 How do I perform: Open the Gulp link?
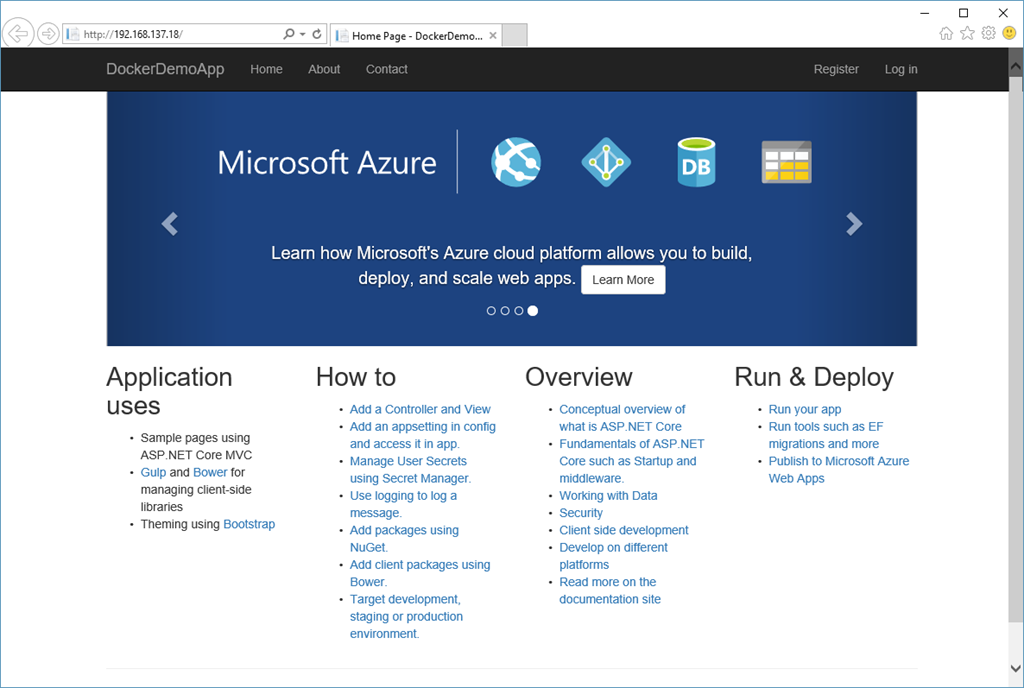click(153, 472)
